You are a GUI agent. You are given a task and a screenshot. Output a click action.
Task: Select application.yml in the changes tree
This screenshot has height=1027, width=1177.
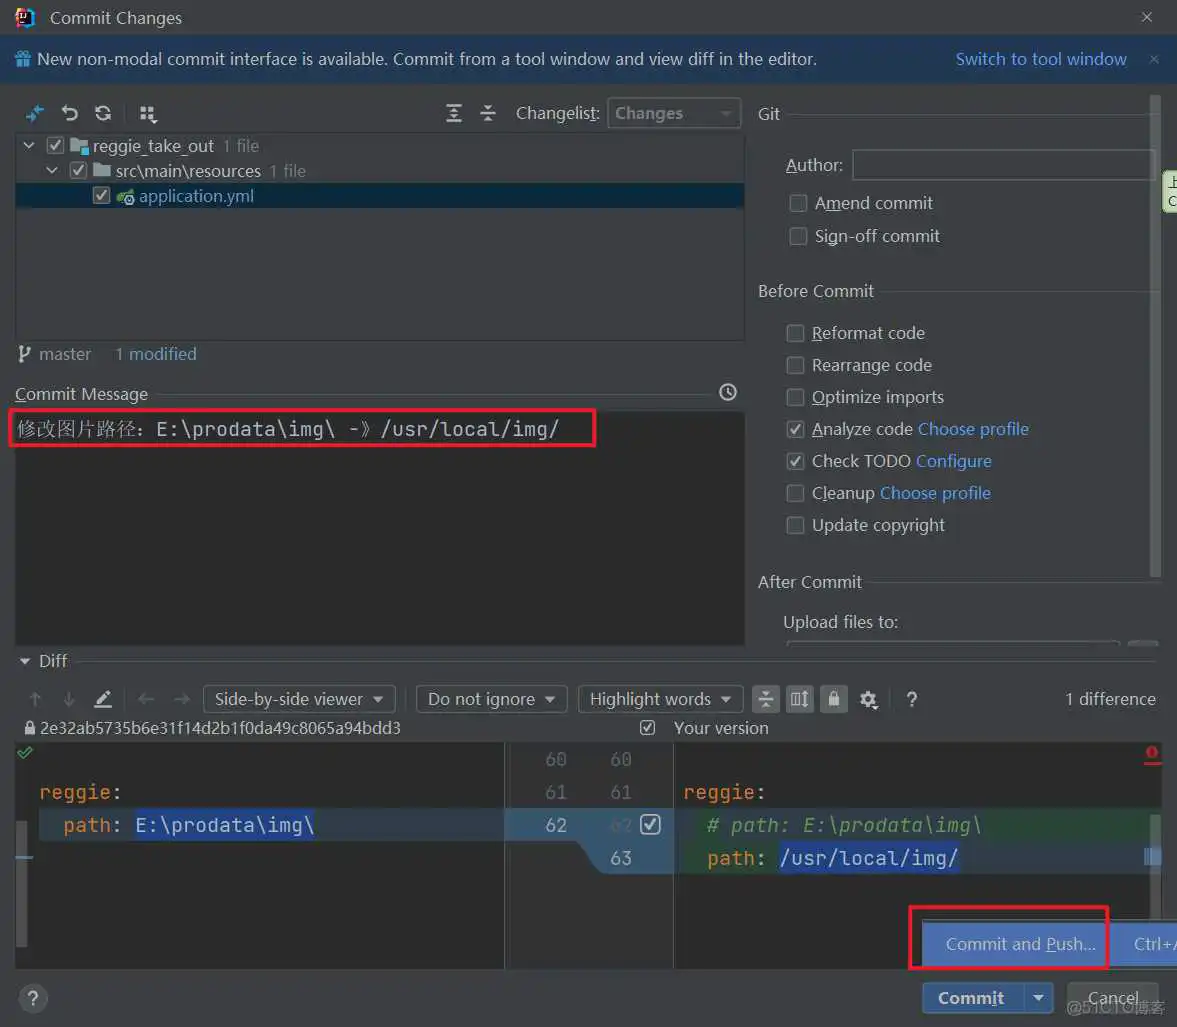coord(196,196)
